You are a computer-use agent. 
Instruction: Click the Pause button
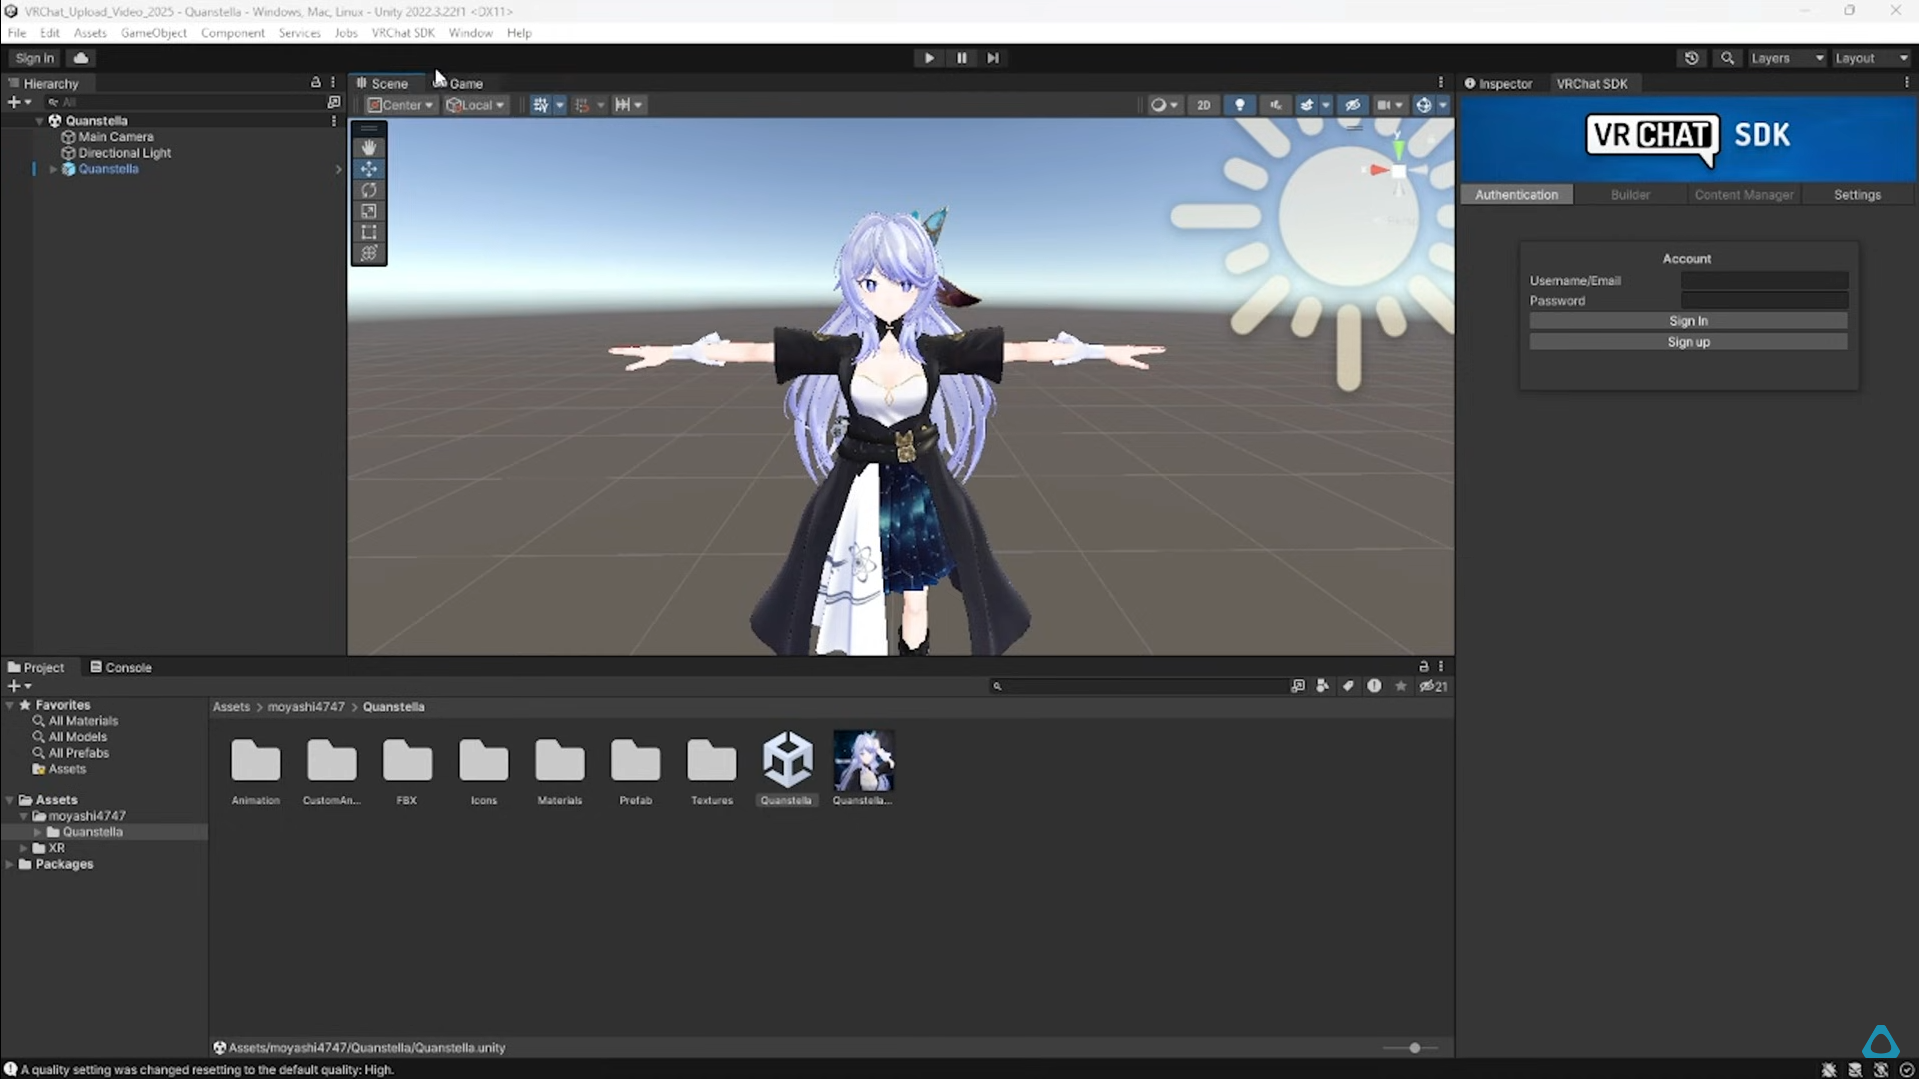pyautogui.click(x=961, y=58)
